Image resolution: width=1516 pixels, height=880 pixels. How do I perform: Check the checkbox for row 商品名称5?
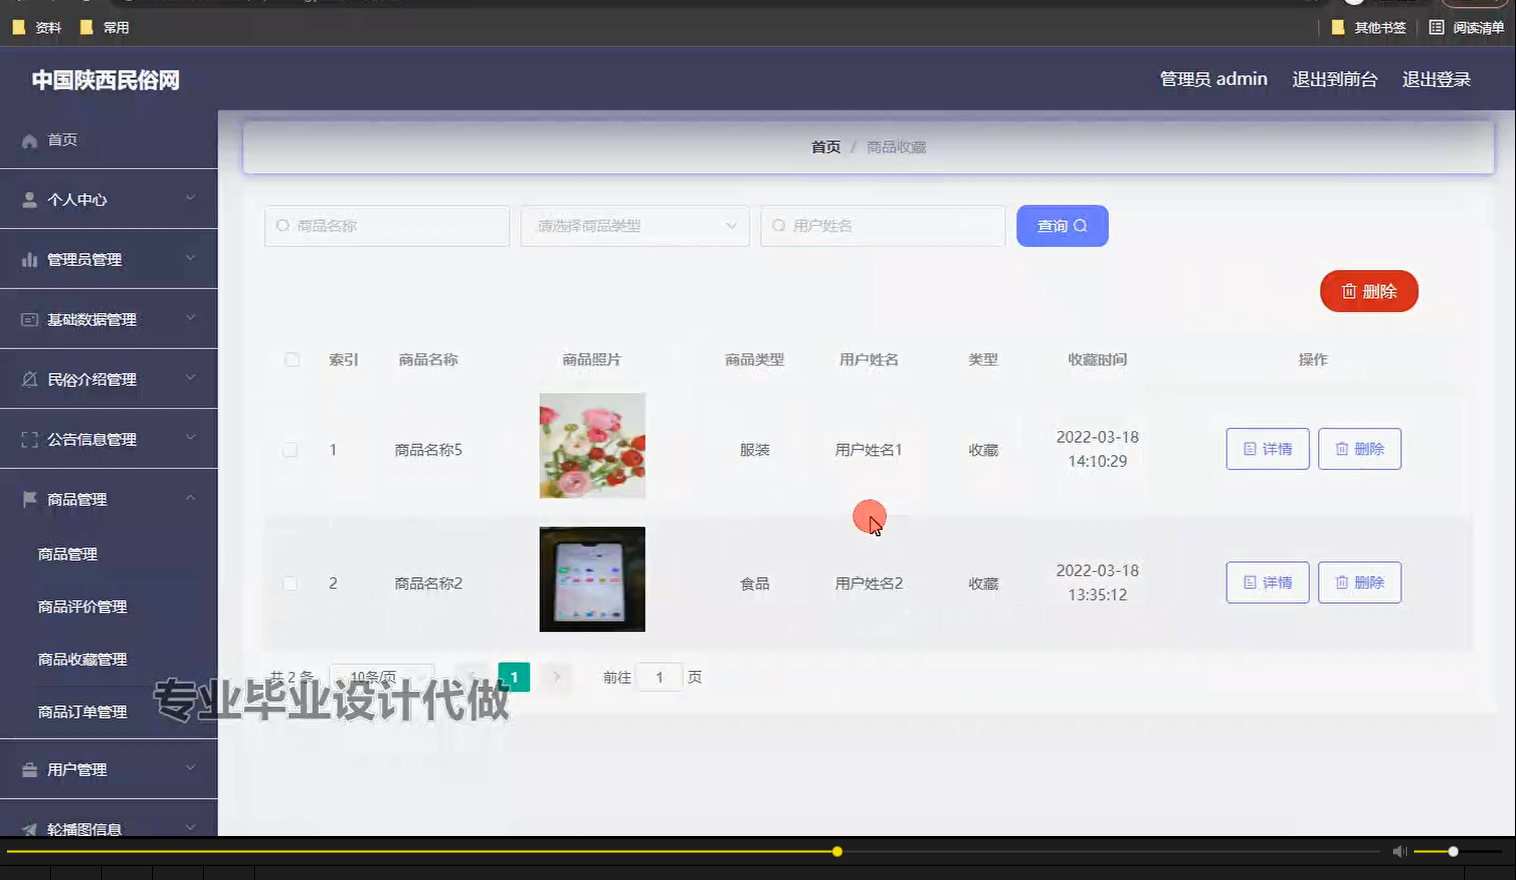pos(290,449)
